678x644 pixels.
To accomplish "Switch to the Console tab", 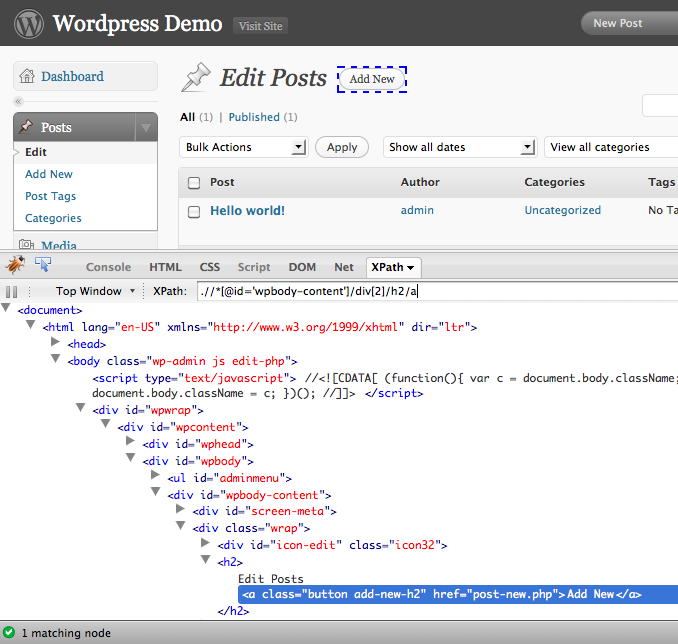I will click(108, 267).
